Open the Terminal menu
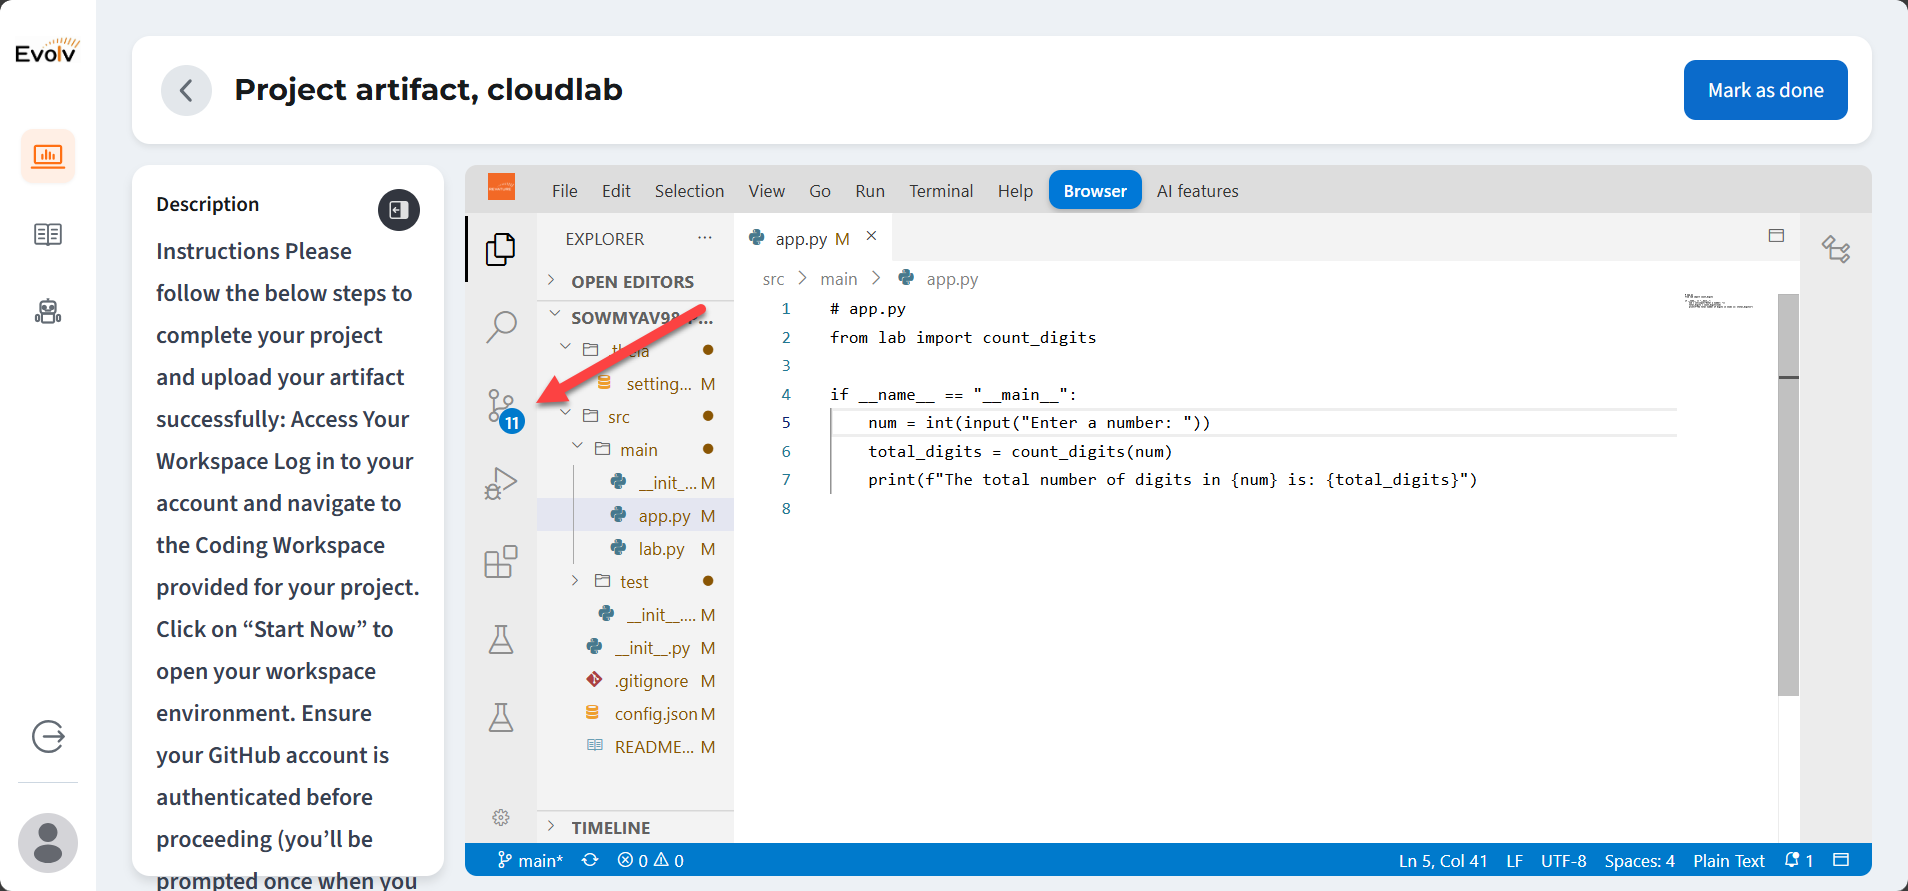The width and height of the screenshot is (1908, 891). tap(940, 191)
